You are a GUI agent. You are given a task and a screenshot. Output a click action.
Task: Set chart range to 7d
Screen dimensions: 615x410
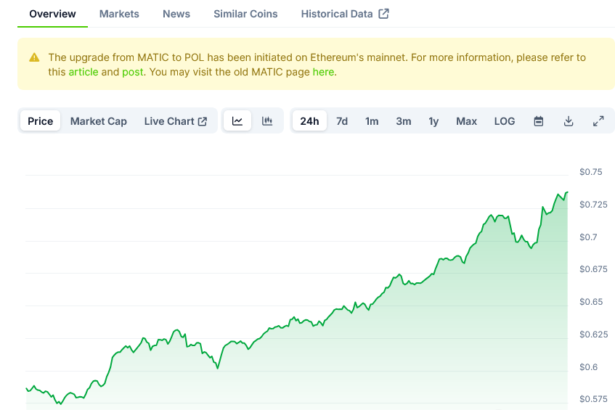point(342,121)
